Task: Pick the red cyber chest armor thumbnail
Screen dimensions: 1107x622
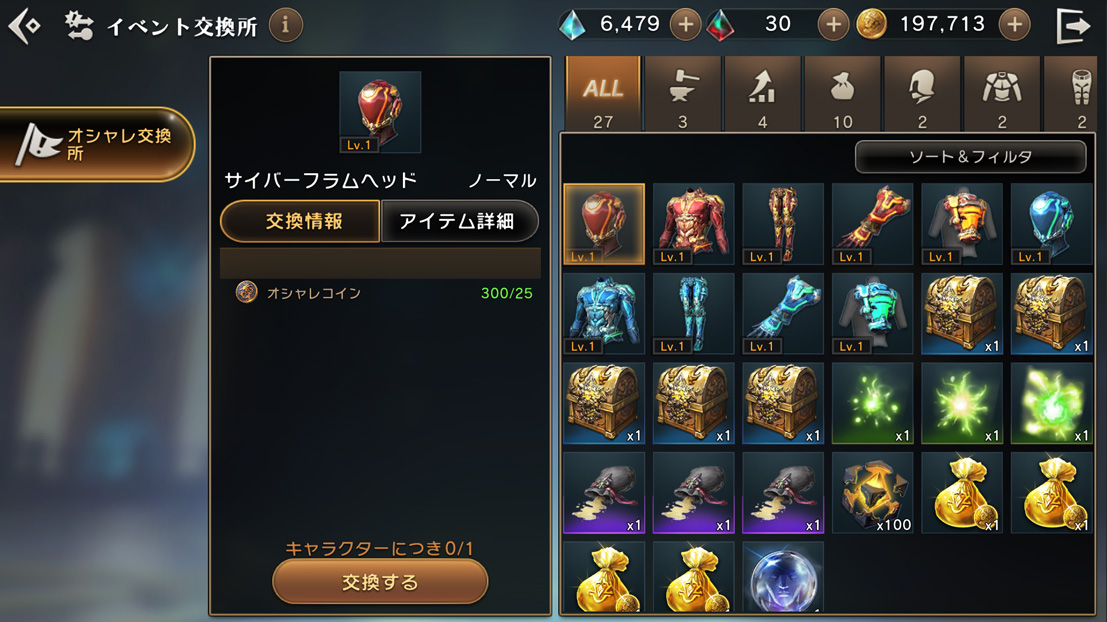Action: point(693,224)
